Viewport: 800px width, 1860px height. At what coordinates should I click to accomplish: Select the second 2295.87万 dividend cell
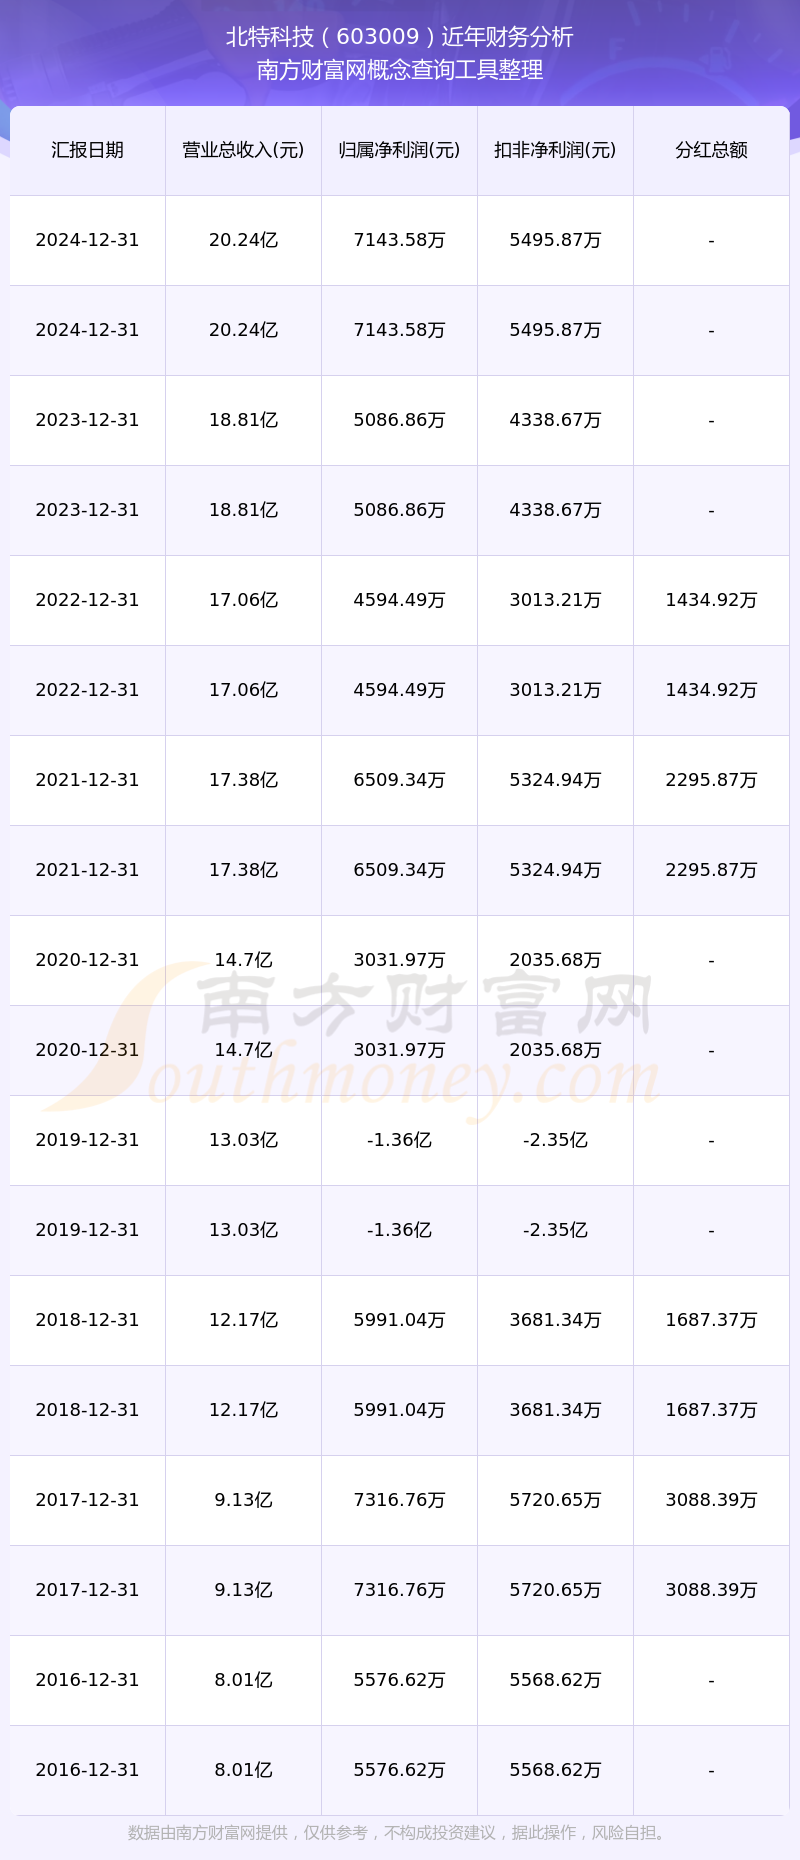click(711, 870)
